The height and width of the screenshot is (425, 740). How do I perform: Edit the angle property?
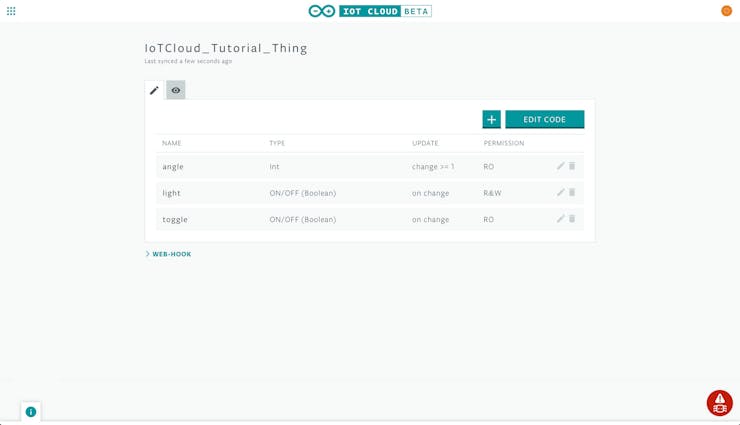coord(561,166)
